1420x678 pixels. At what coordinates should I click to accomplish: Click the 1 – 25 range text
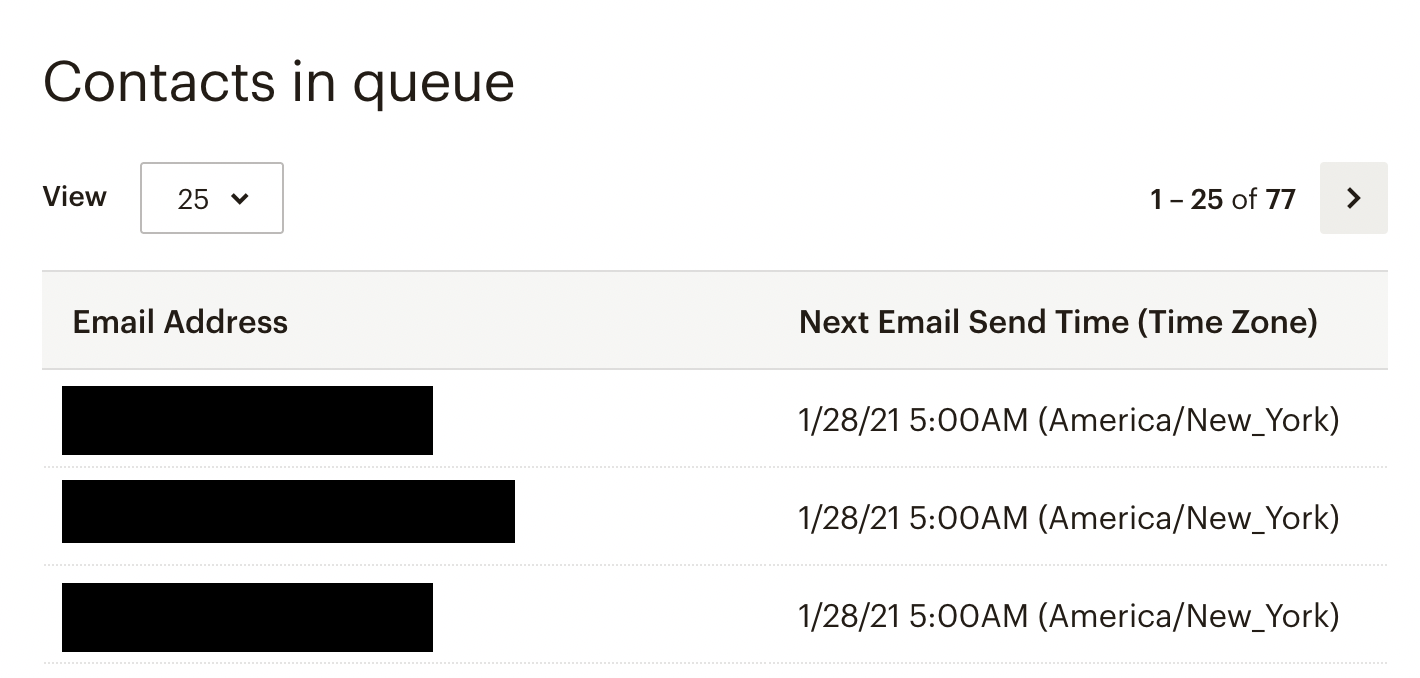pyautogui.click(x=1187, y=199)
